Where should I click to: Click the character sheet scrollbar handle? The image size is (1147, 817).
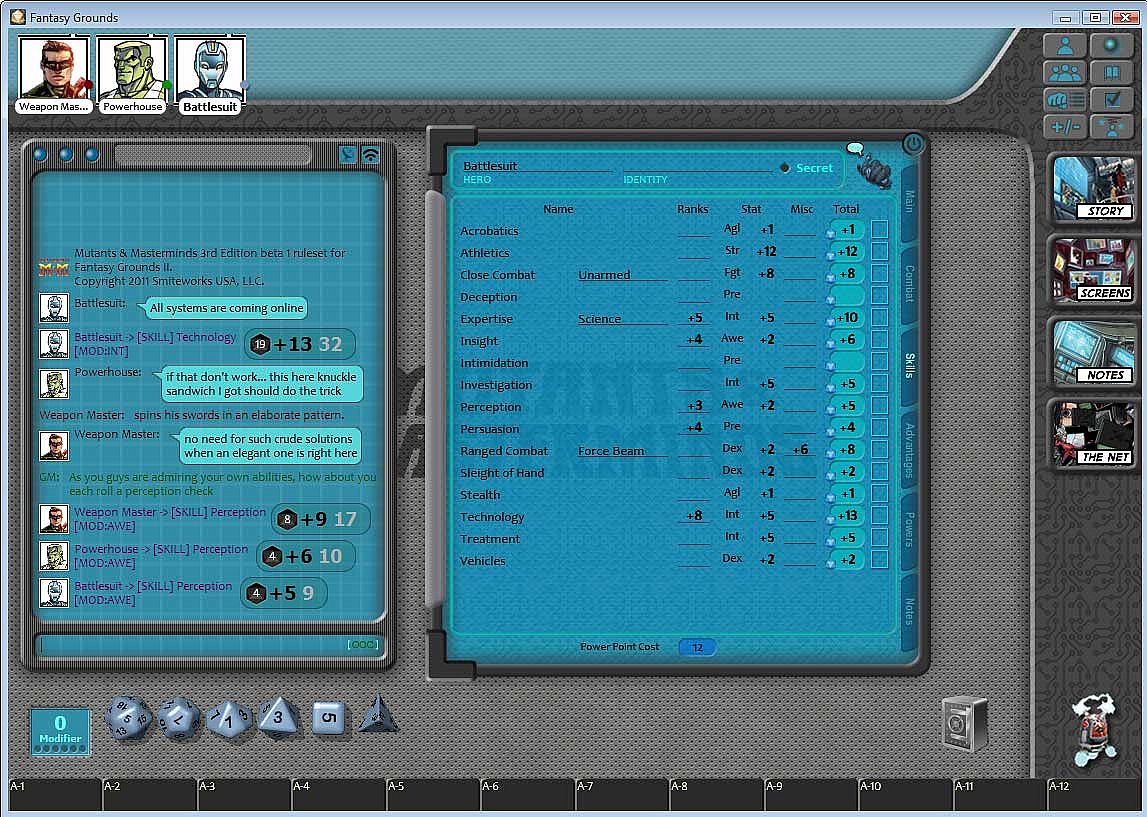[x=435, y=399]
